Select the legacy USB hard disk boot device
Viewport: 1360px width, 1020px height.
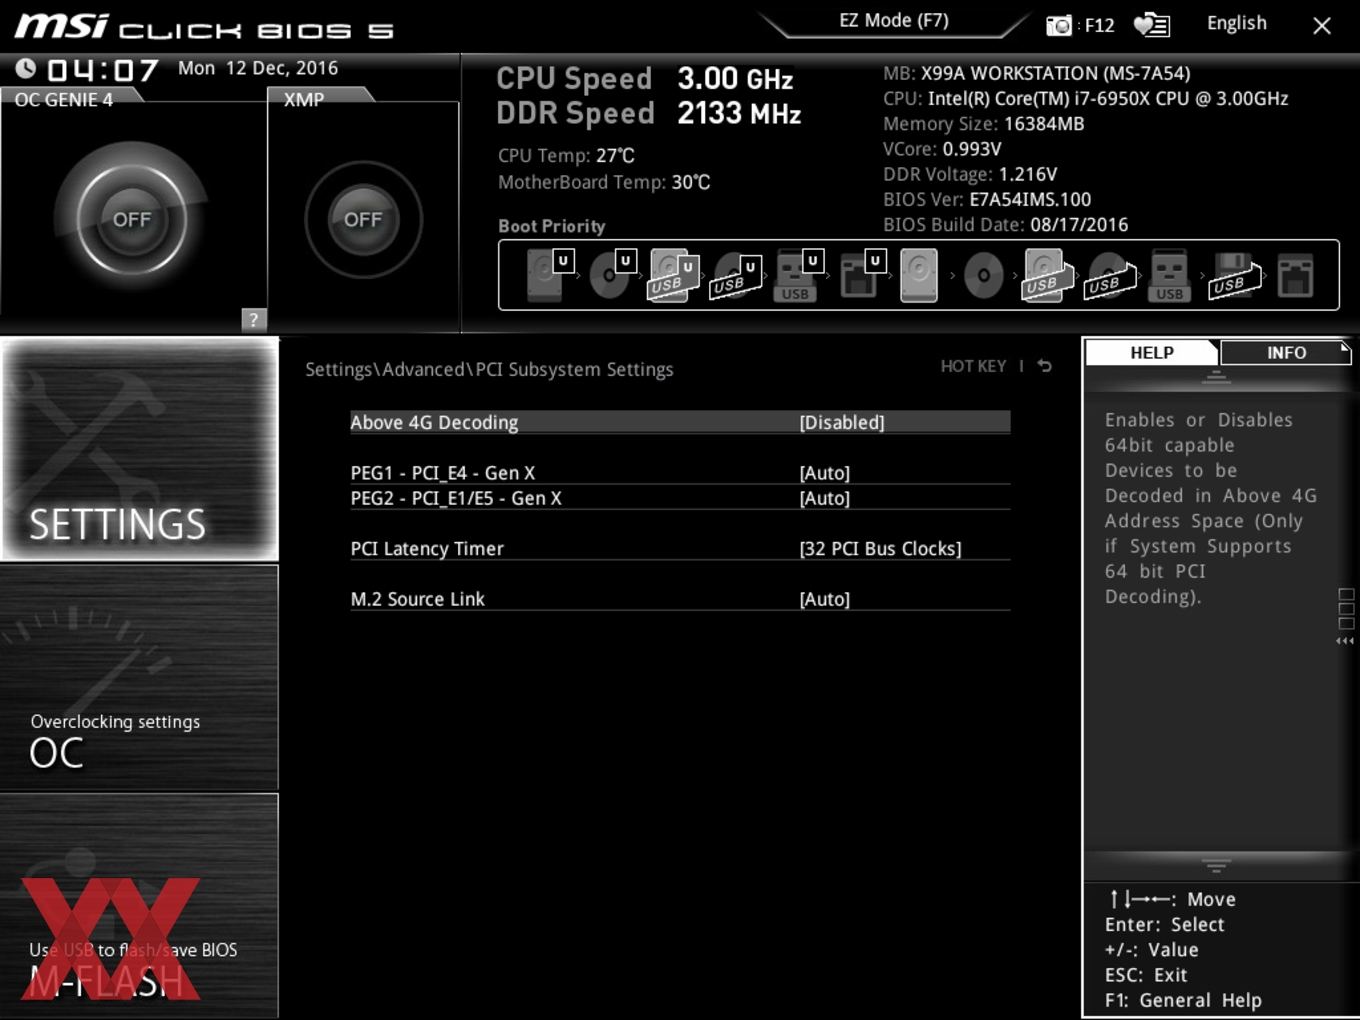pos(1046,275)
